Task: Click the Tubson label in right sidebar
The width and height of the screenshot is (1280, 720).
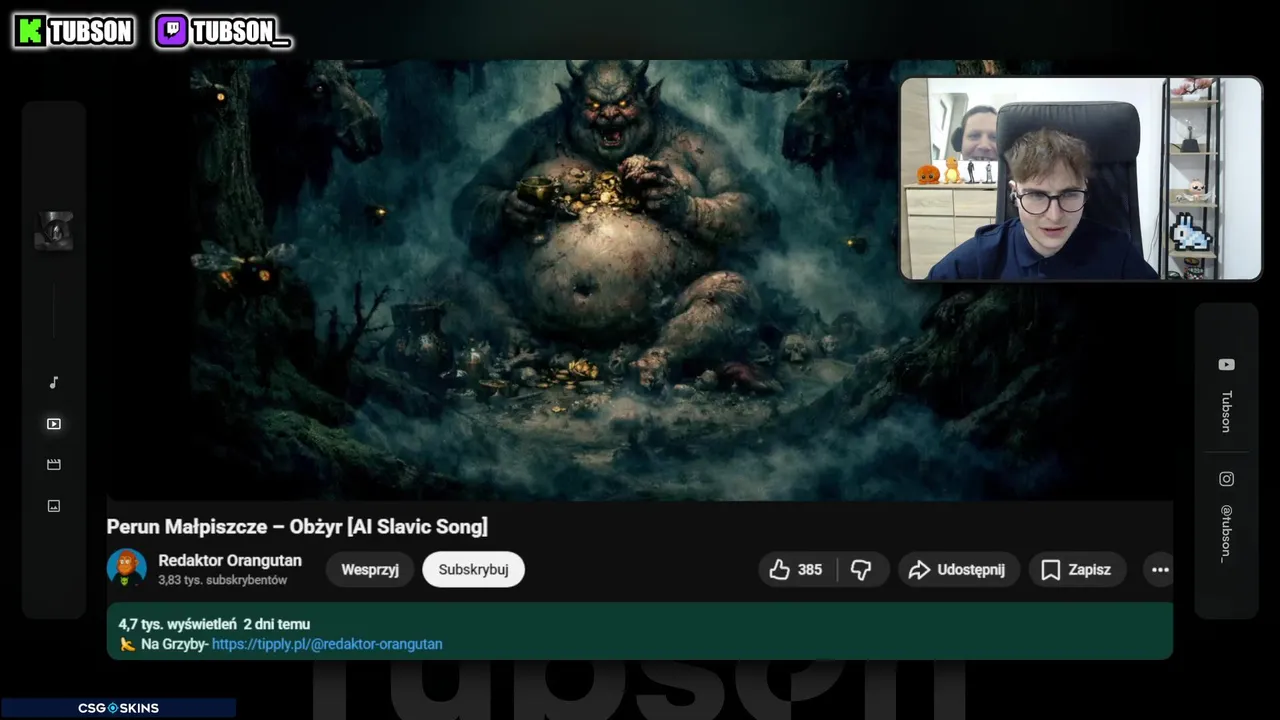Action: (1226, 411)
